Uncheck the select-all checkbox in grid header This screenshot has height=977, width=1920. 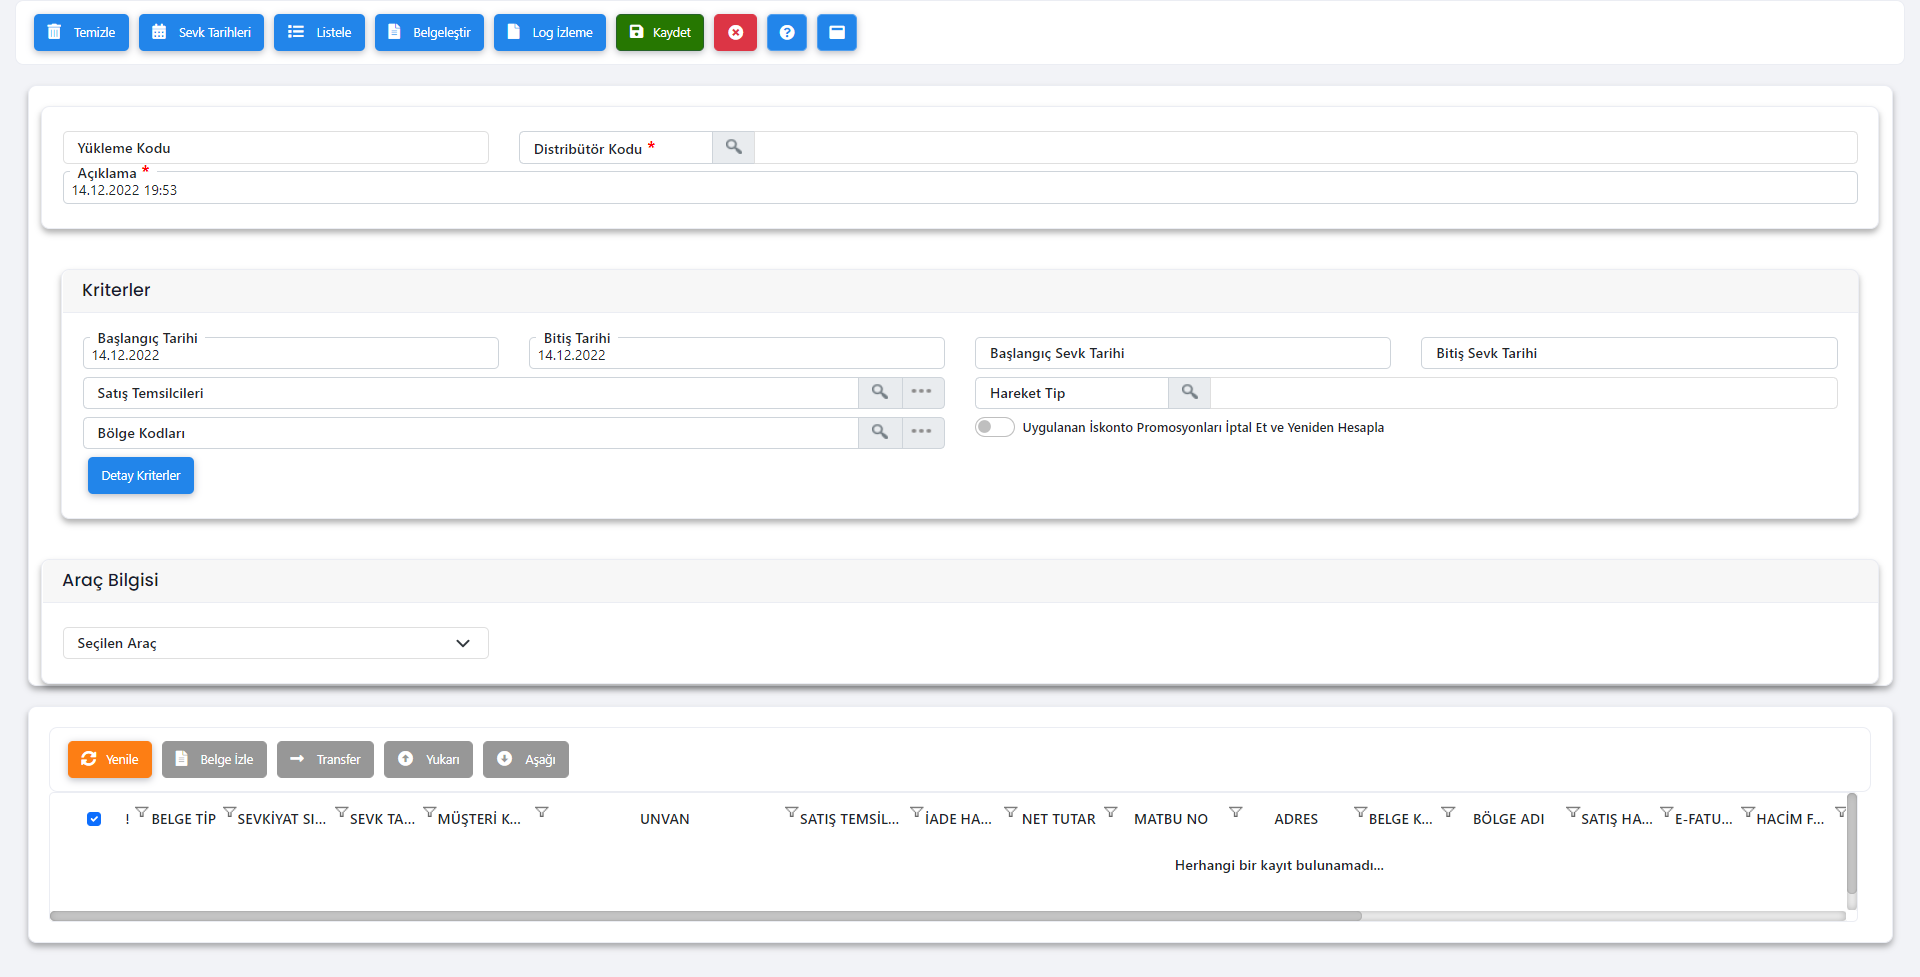click(x=94, y=819)
